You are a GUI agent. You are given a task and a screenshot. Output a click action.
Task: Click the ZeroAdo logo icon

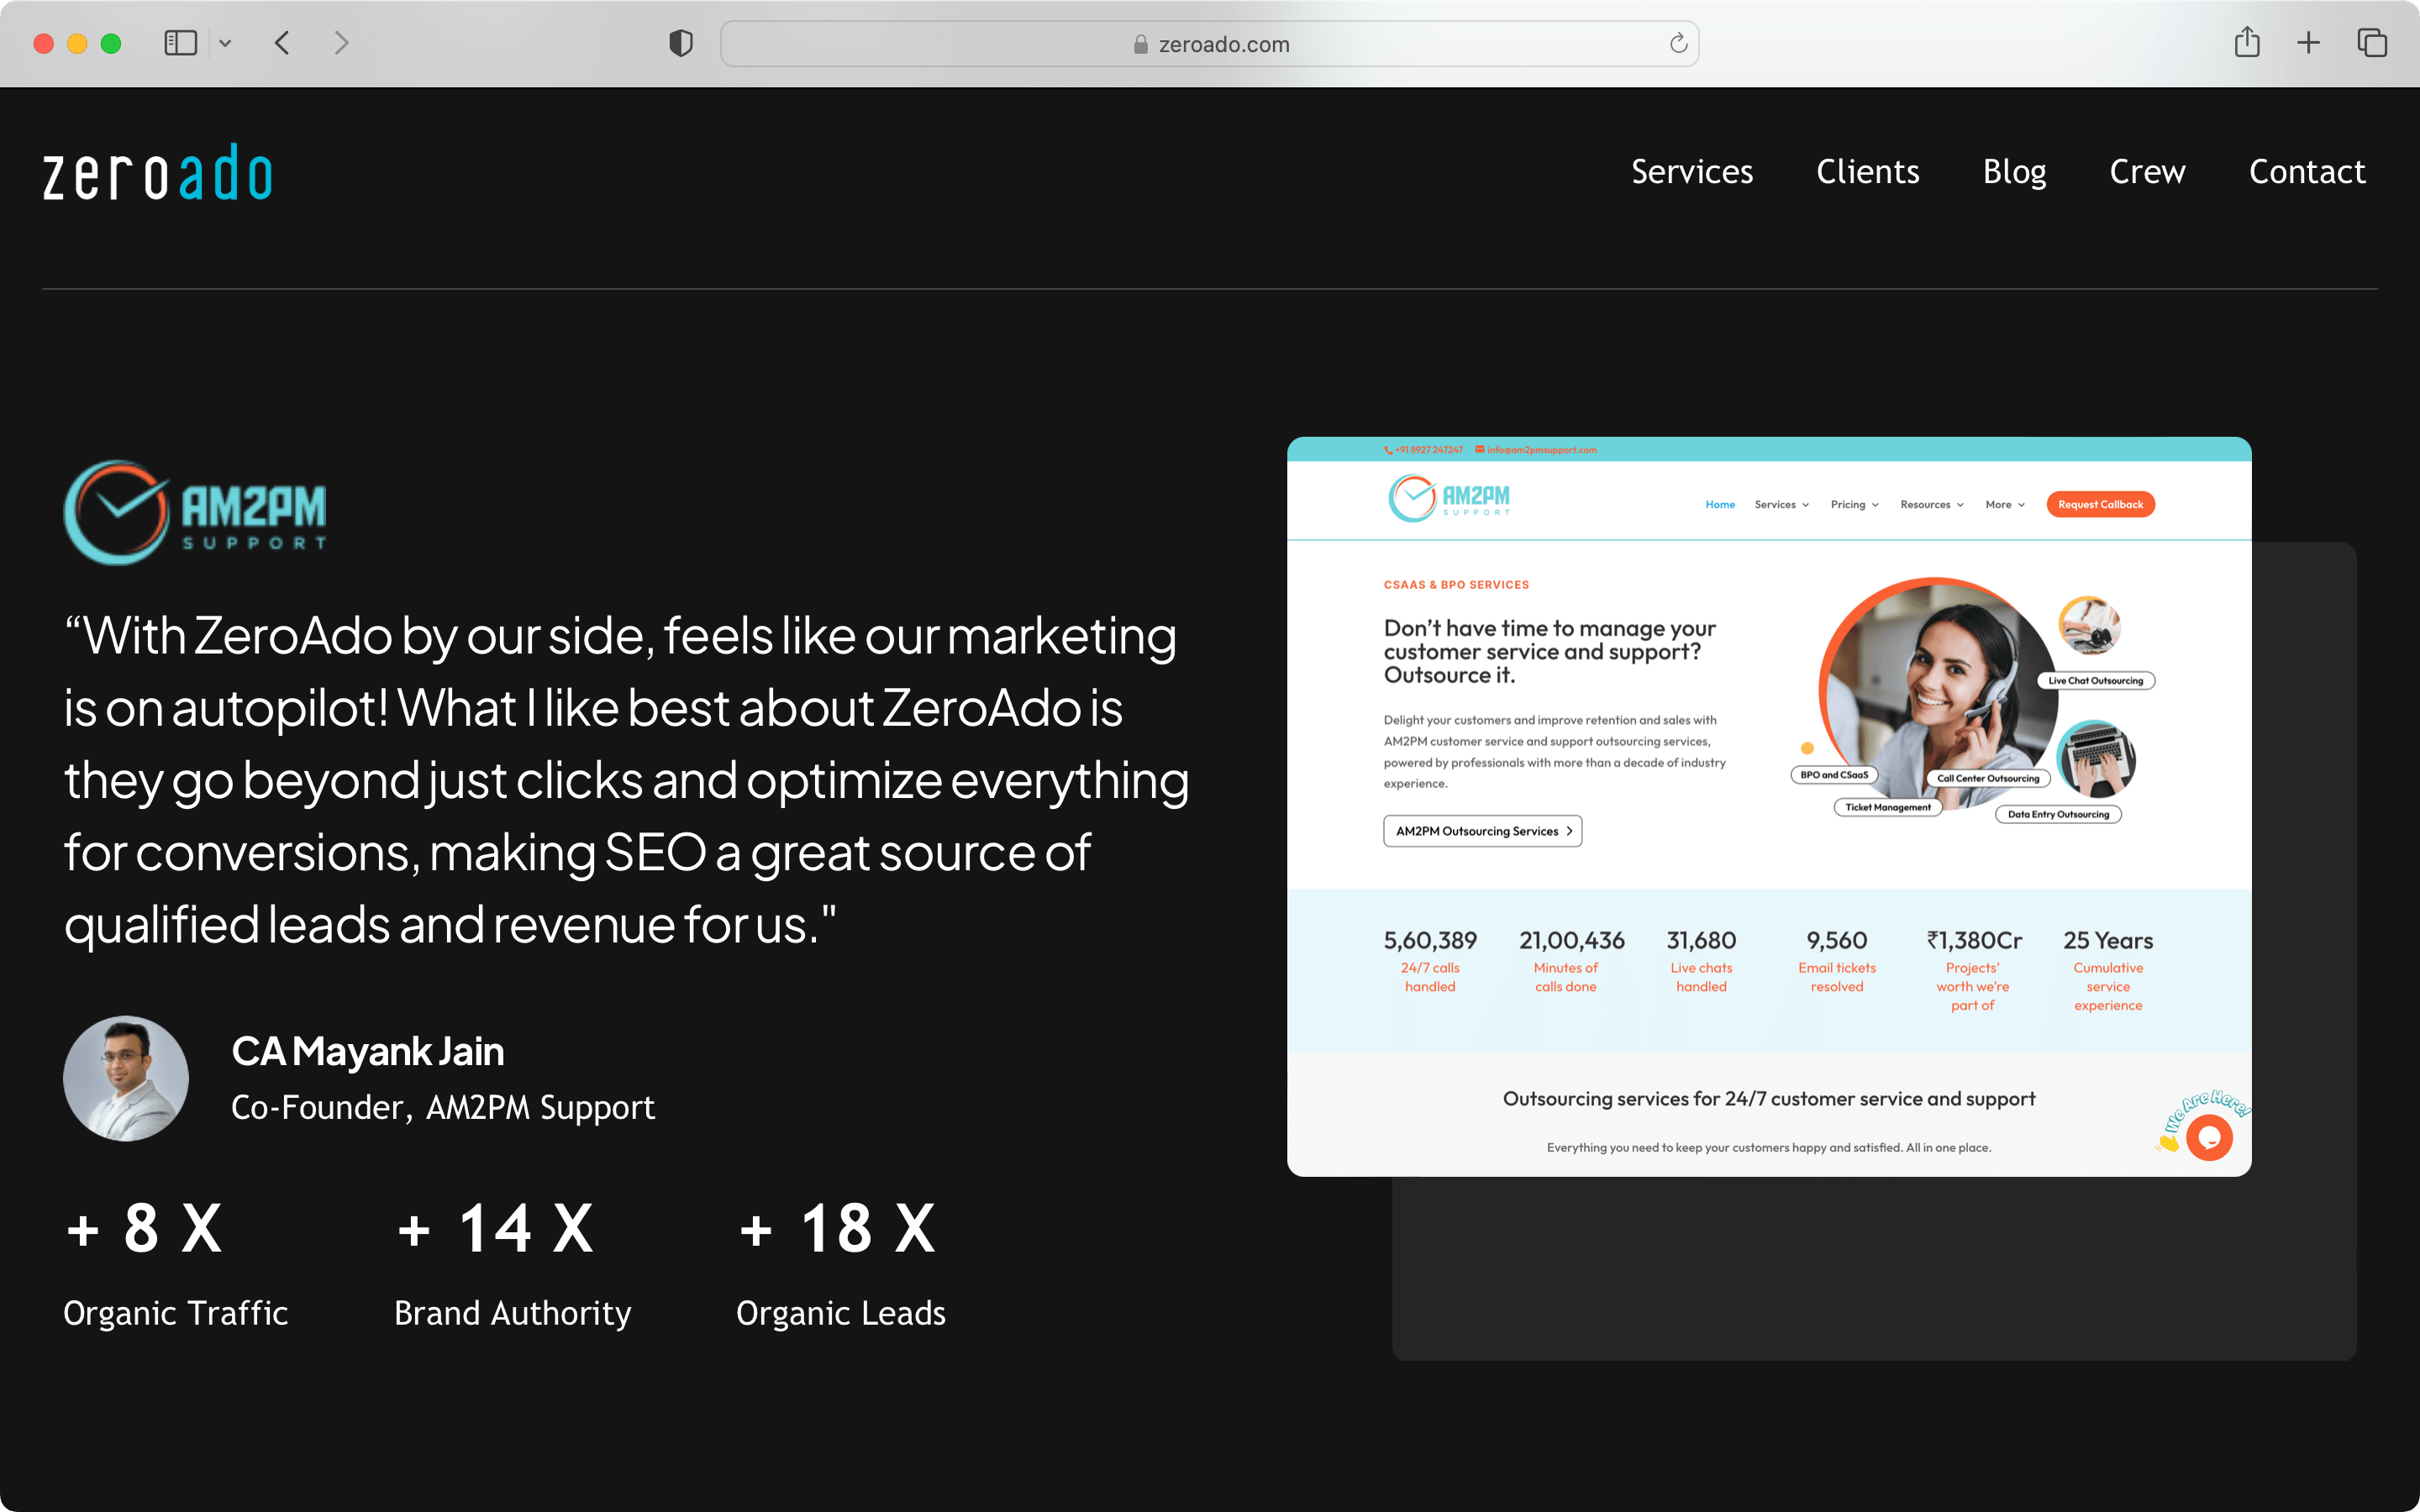[159, 171]
